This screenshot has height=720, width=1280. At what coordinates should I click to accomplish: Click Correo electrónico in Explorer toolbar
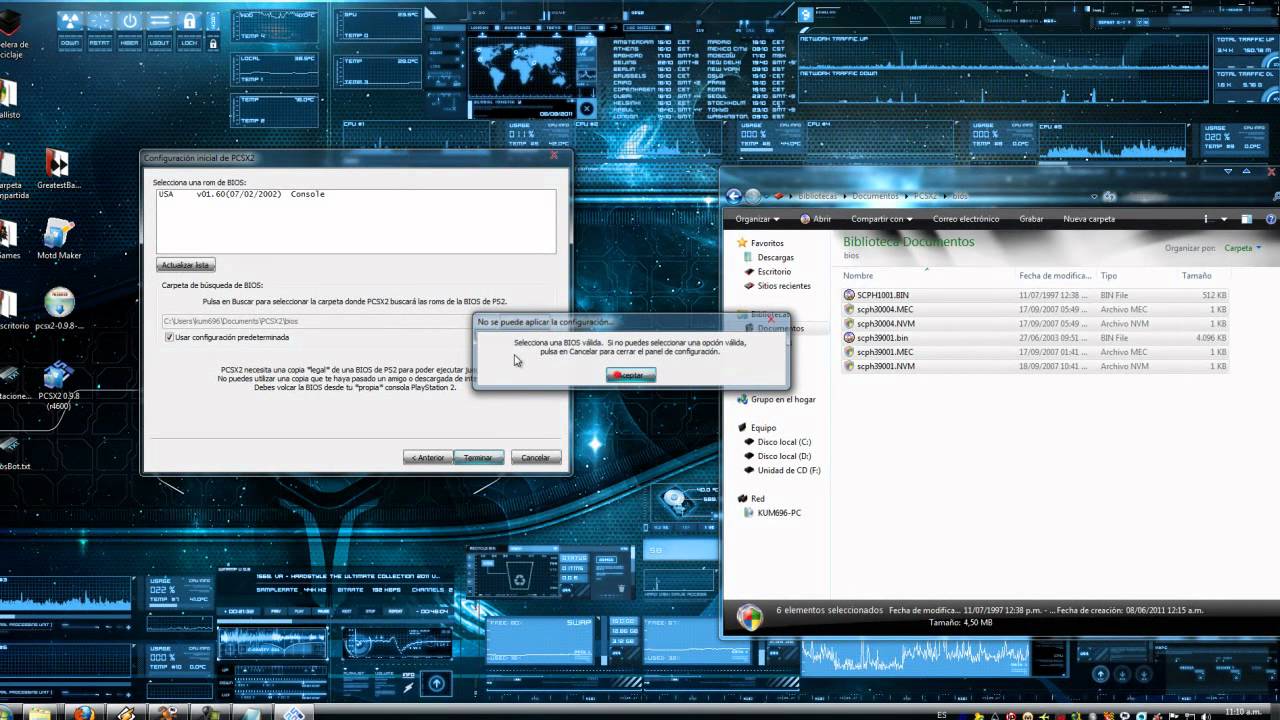click(966, 219)
